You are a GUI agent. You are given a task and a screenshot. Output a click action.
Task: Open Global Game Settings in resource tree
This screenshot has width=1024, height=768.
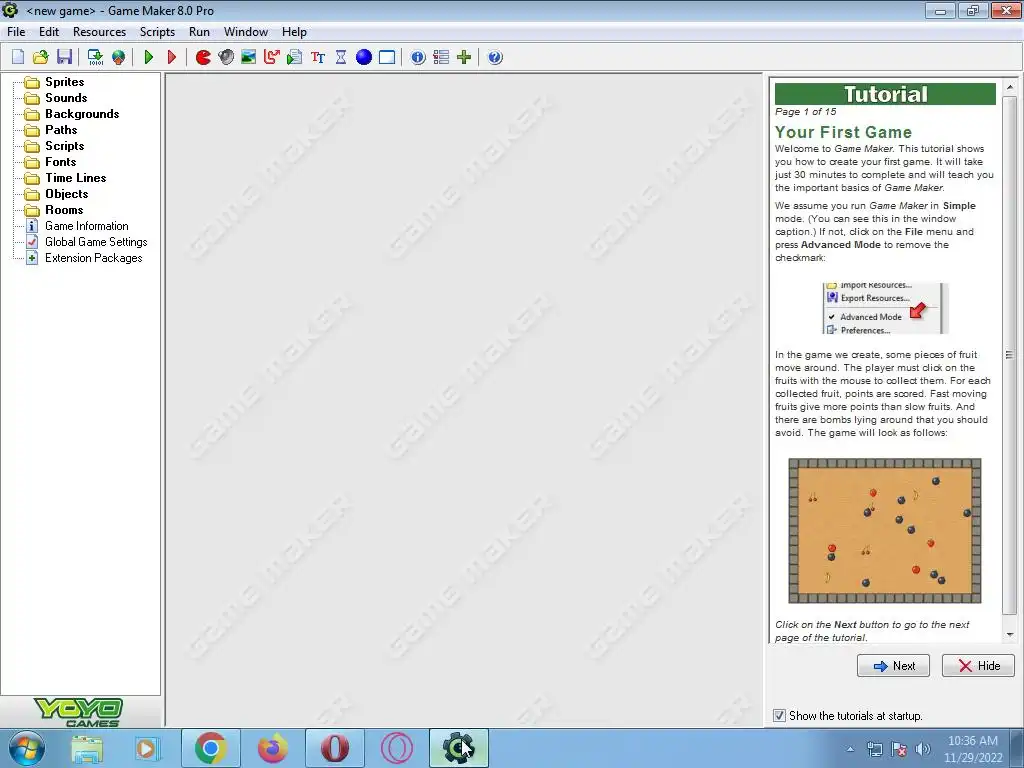tap(87, 242)
